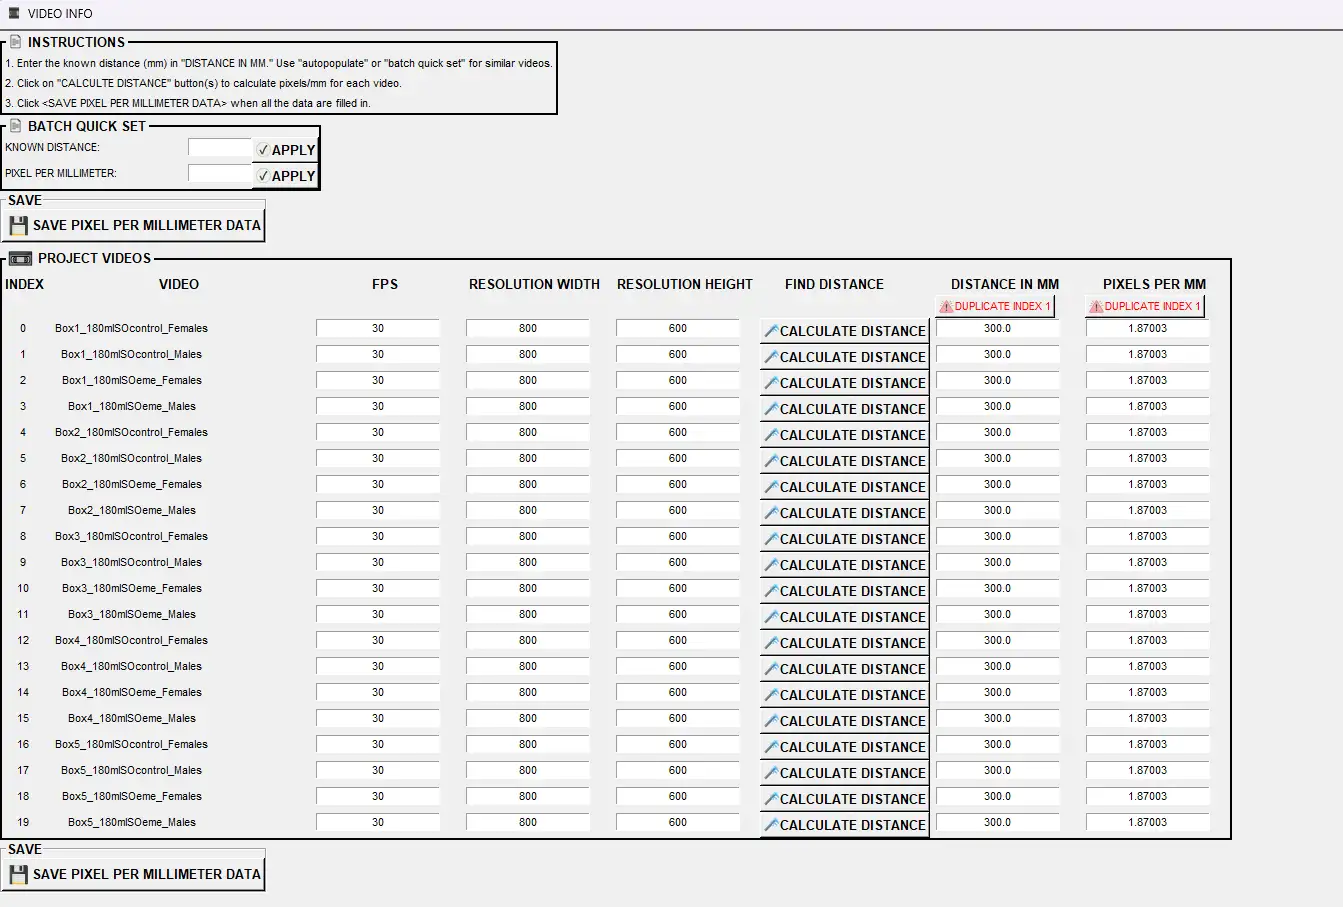
Task: Click the measure icon for Box4_180mISOcontrol_Females
Action: [771, 643]
